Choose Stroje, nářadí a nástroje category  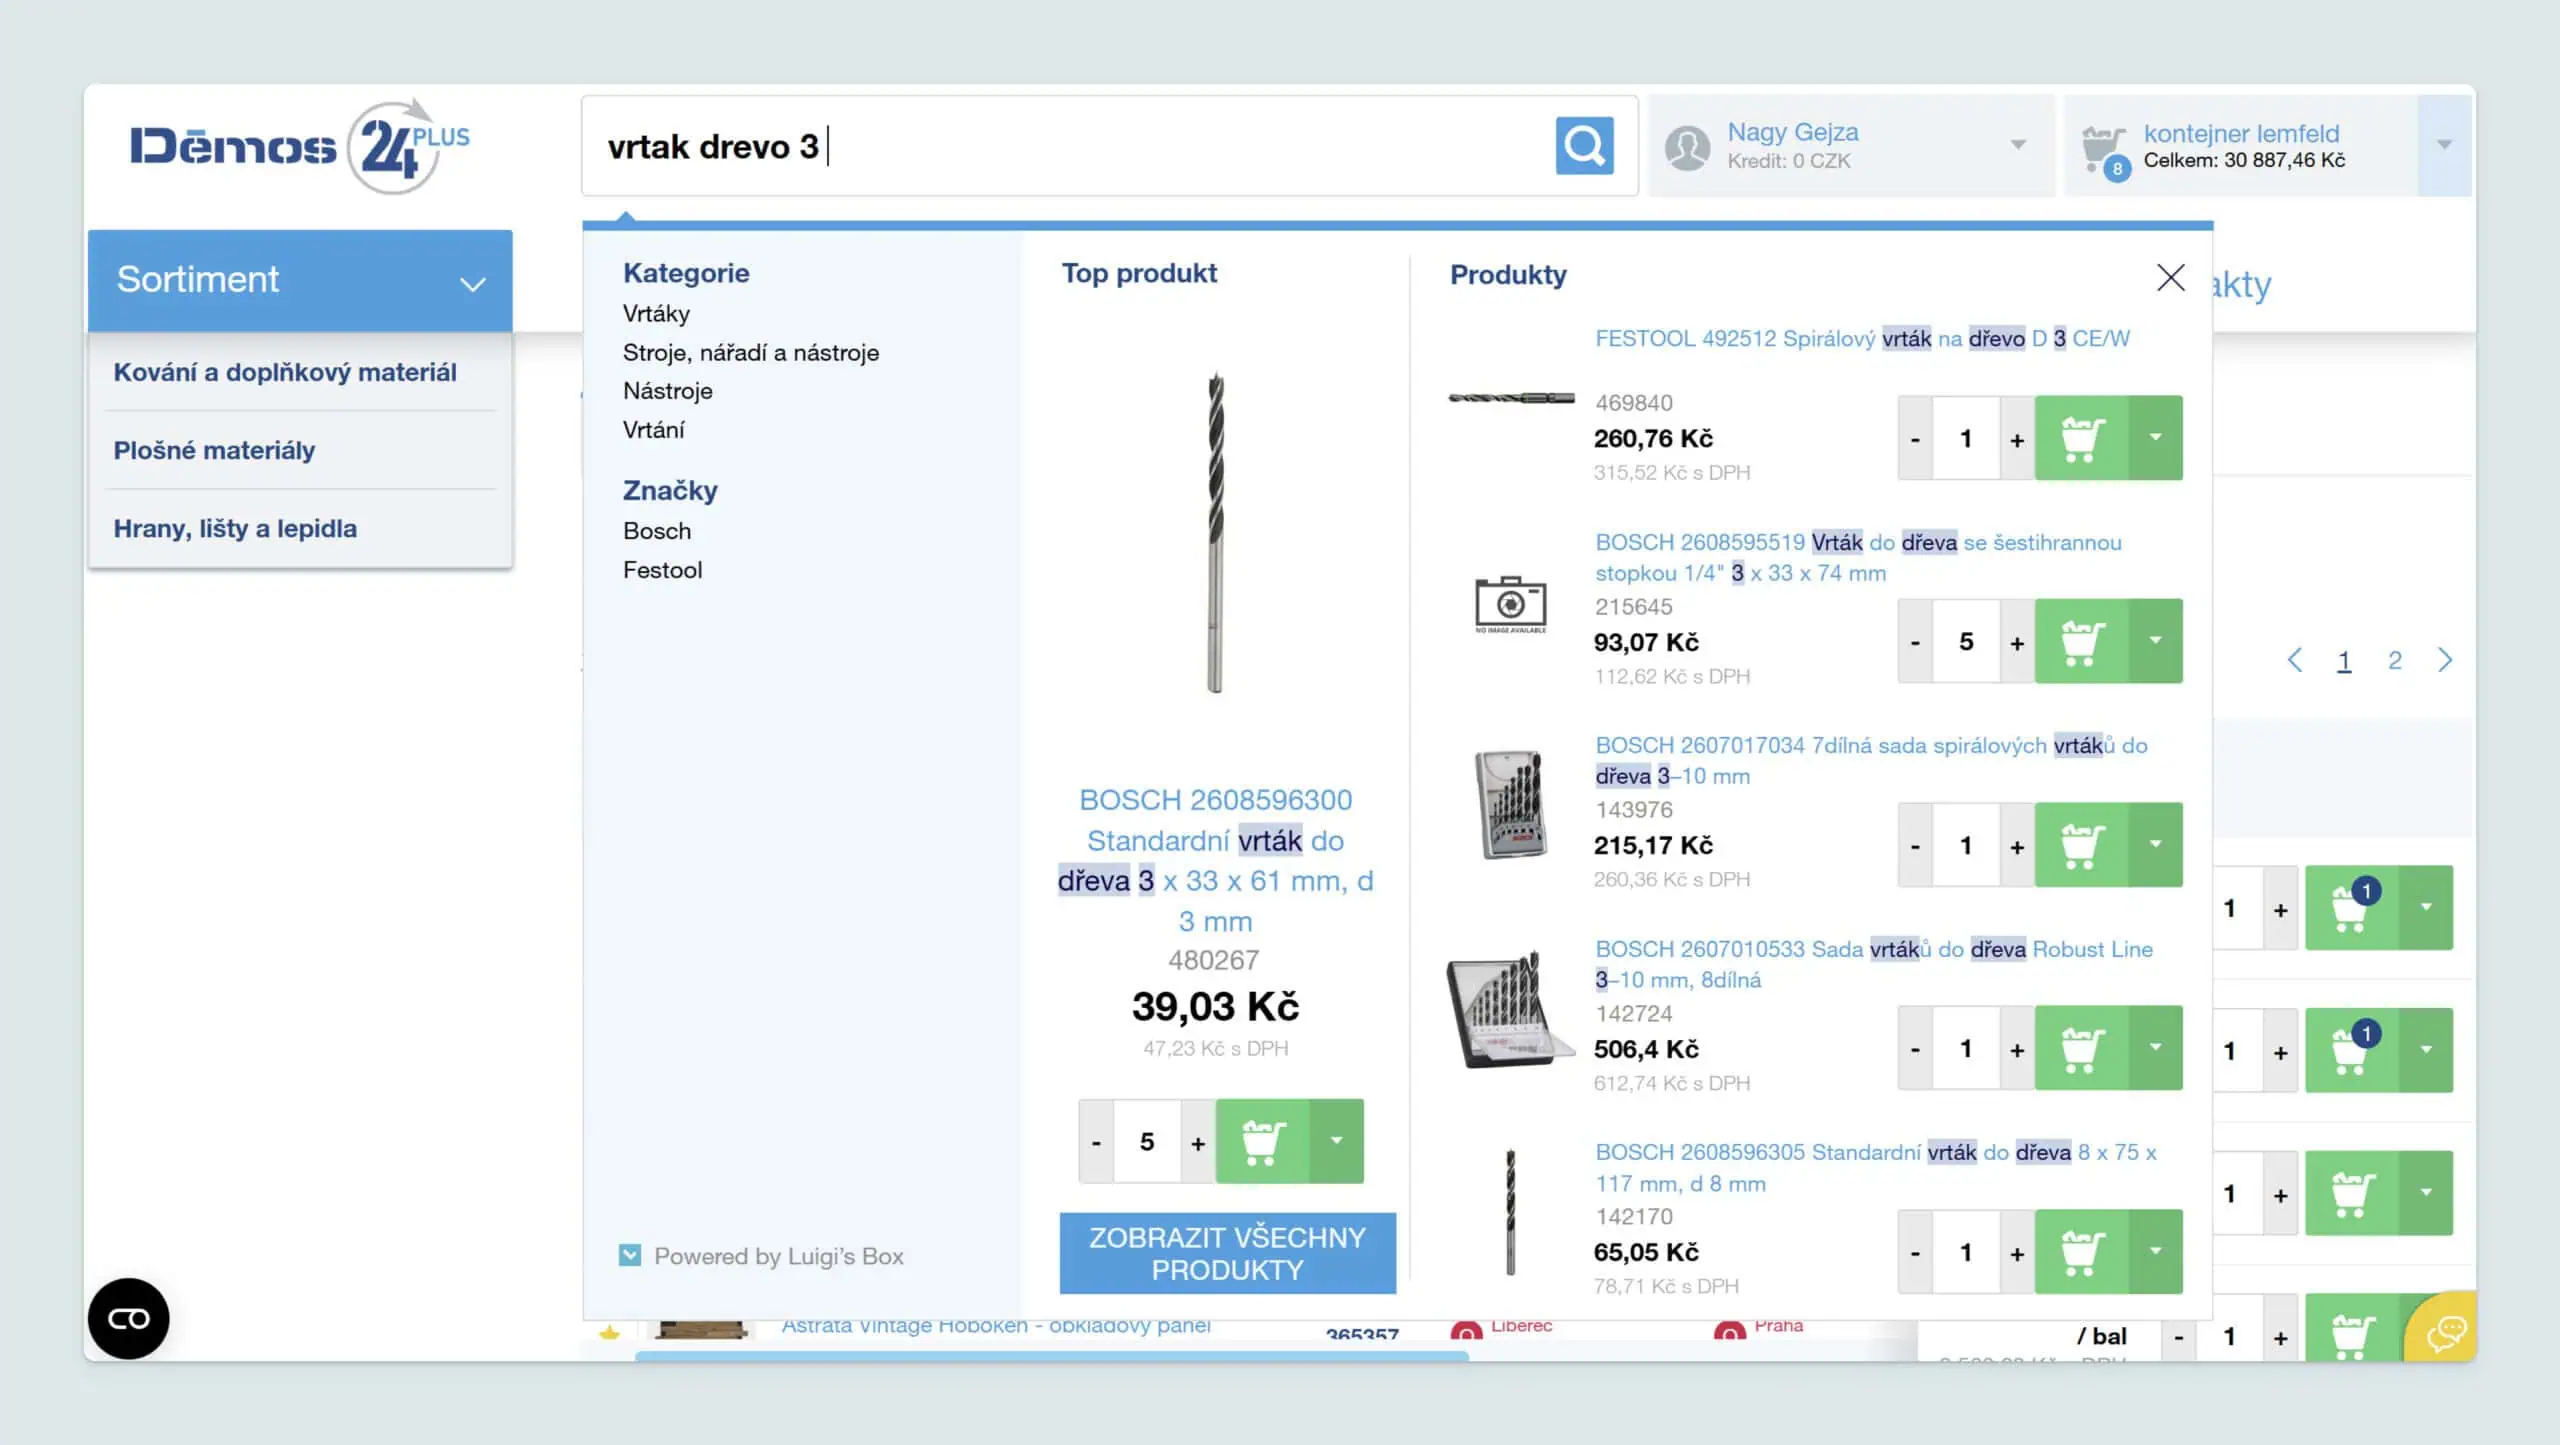click(751, 353)
